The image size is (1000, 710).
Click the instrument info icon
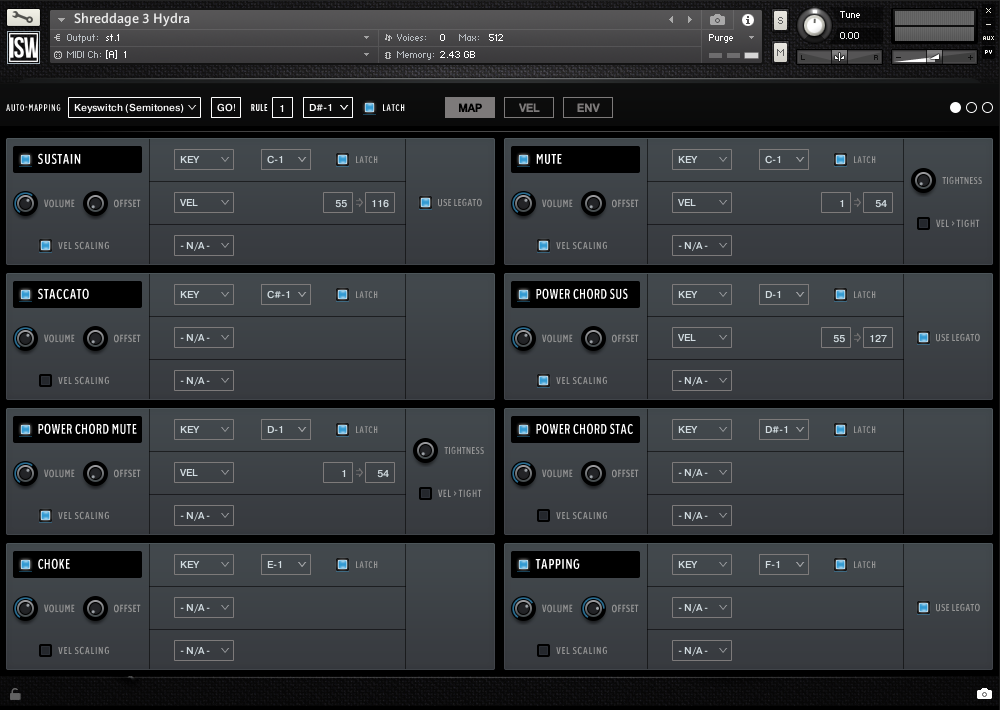[x=747, y=19]
